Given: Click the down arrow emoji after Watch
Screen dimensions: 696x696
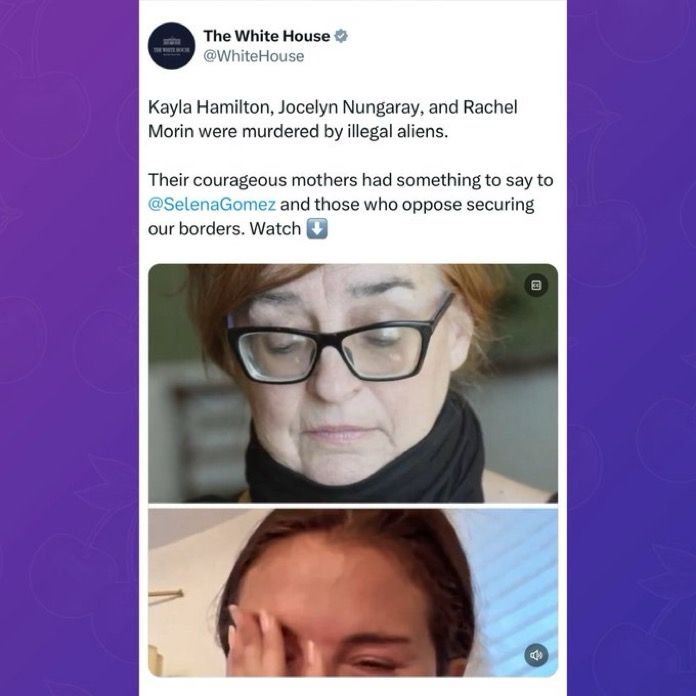Looking at the screenshot, I should [x=317, y=229].
